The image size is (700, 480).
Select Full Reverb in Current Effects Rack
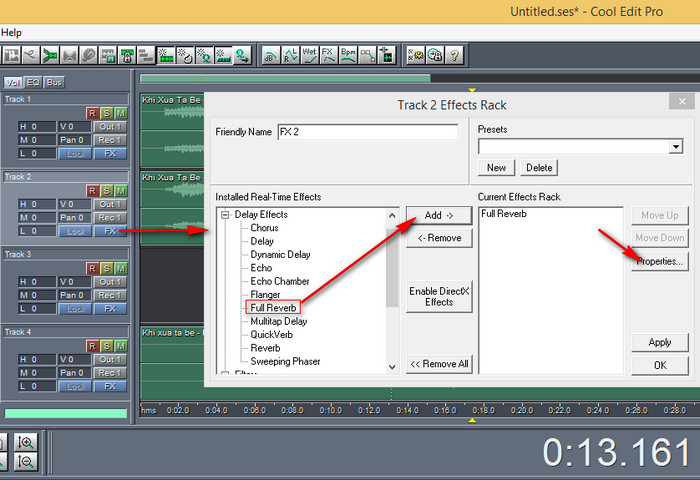[504, 214]
